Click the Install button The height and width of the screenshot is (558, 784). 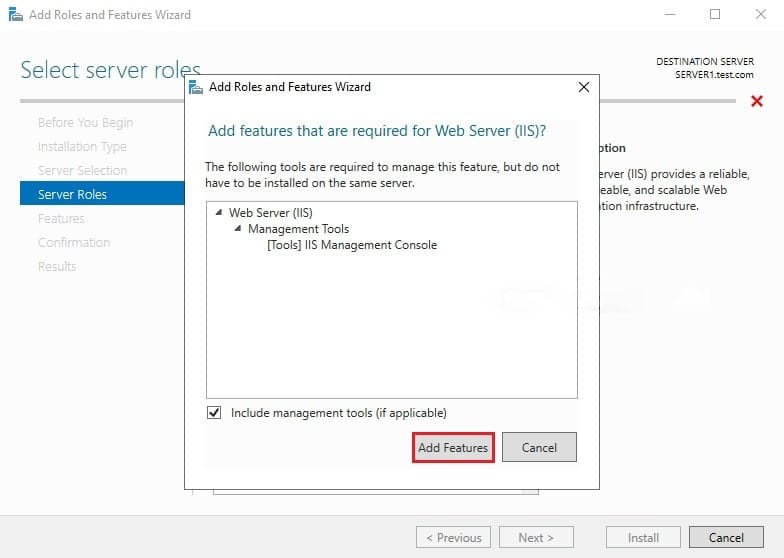pyautogui.click(x=643, y=538)
